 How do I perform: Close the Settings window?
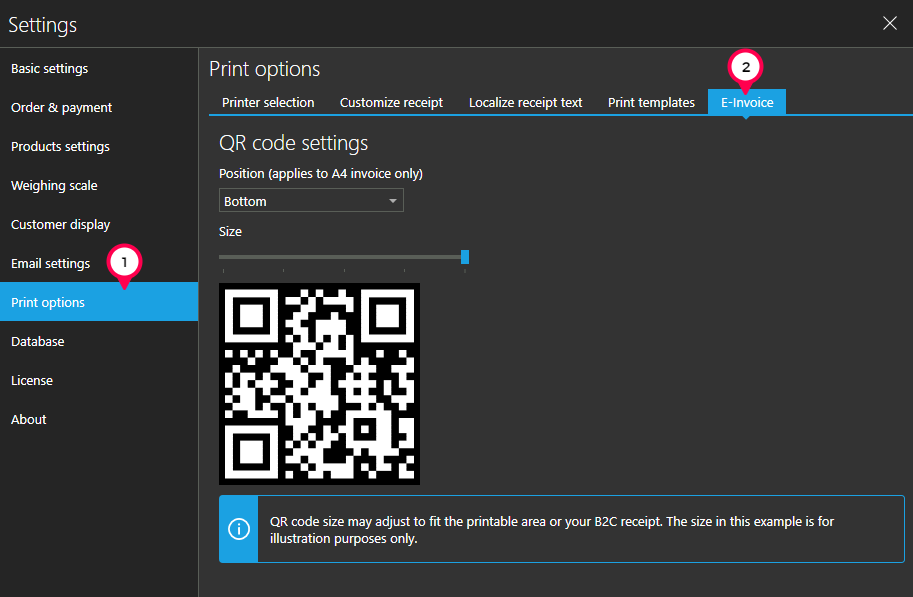click(889, 24)
